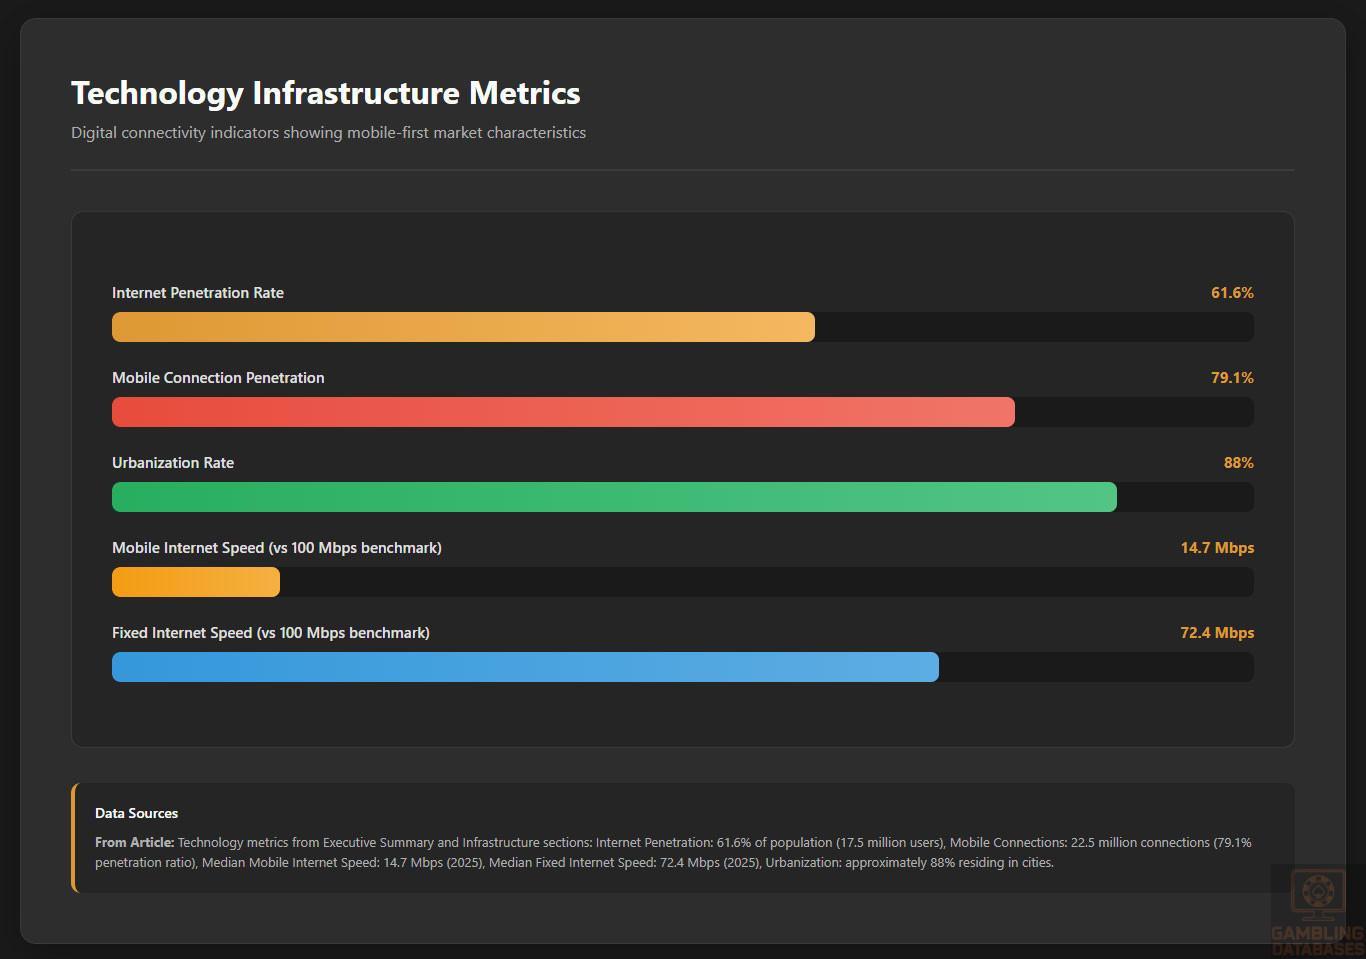Select the Fixed Internet Speed benchmark label
1366x959 pixels.
[271, 633]
